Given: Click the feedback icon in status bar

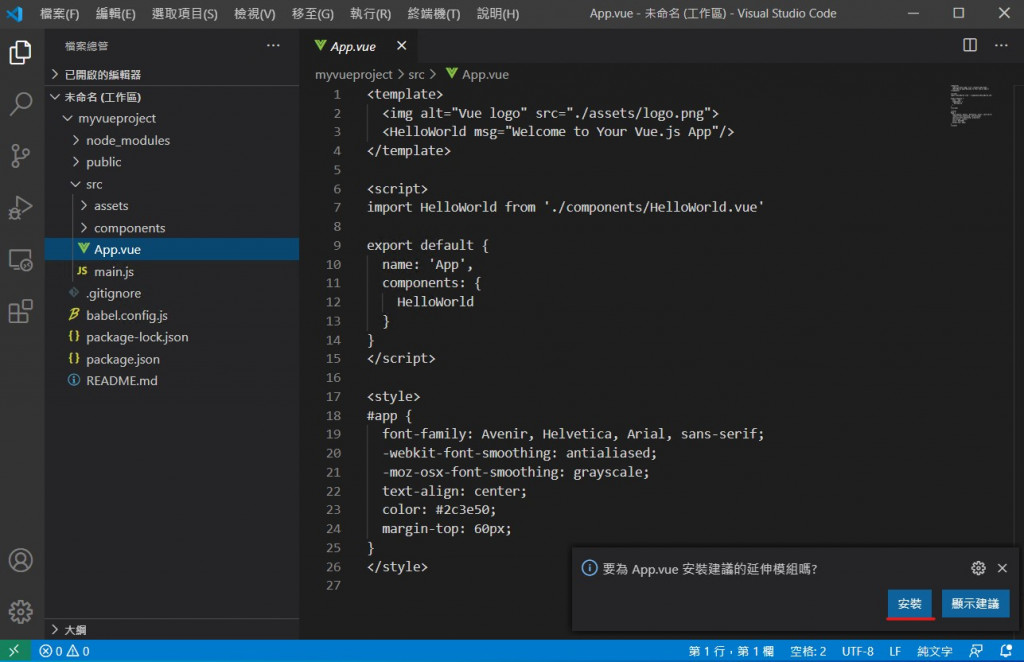Looking at the screenshot, I should coord(976,651).
